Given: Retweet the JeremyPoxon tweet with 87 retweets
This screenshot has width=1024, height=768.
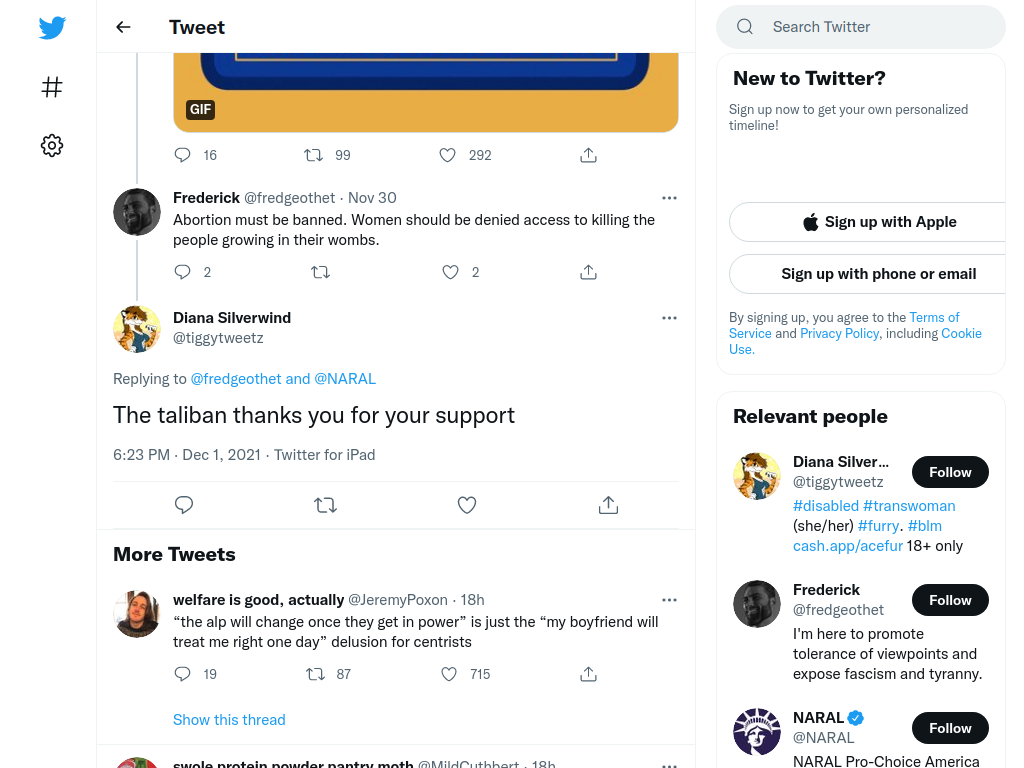Looking at the screenshot, I should pos(315,674).
